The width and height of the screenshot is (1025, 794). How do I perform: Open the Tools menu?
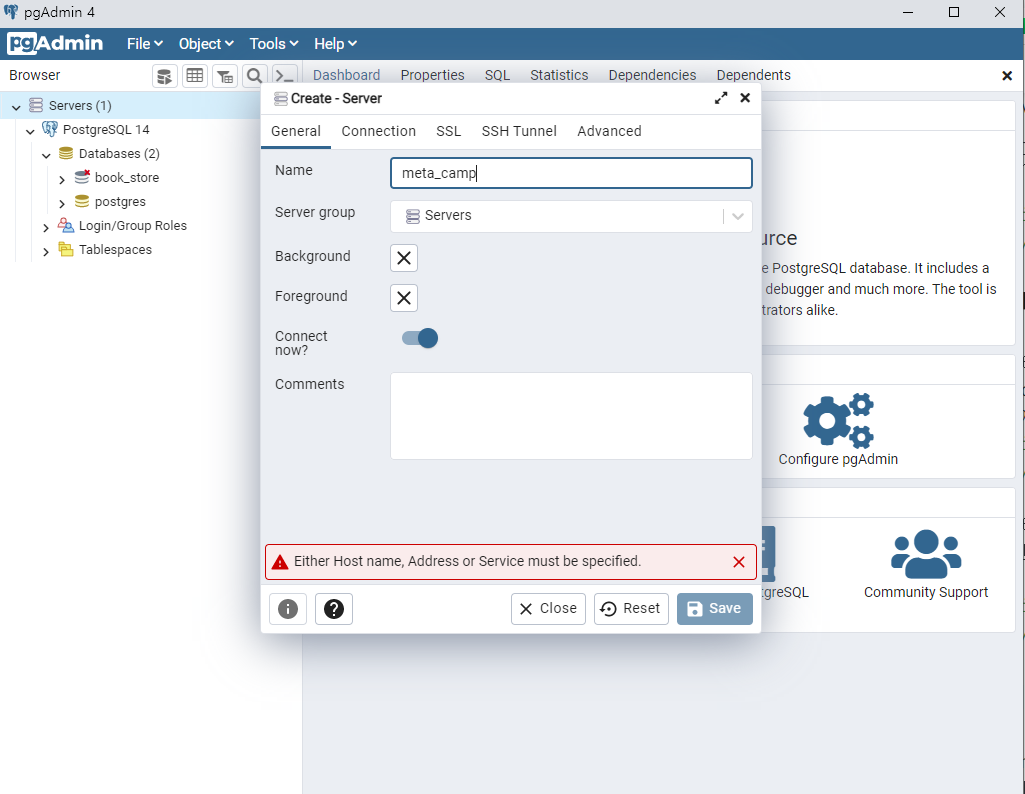point(274,44)
